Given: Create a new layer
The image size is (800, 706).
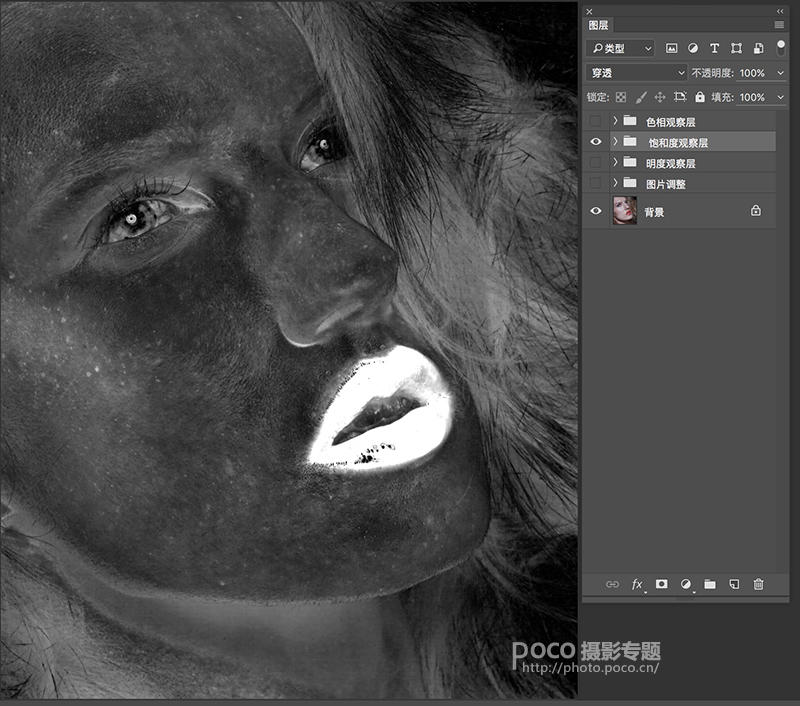Looking at the screenshot, I should [x=734, y=584].
